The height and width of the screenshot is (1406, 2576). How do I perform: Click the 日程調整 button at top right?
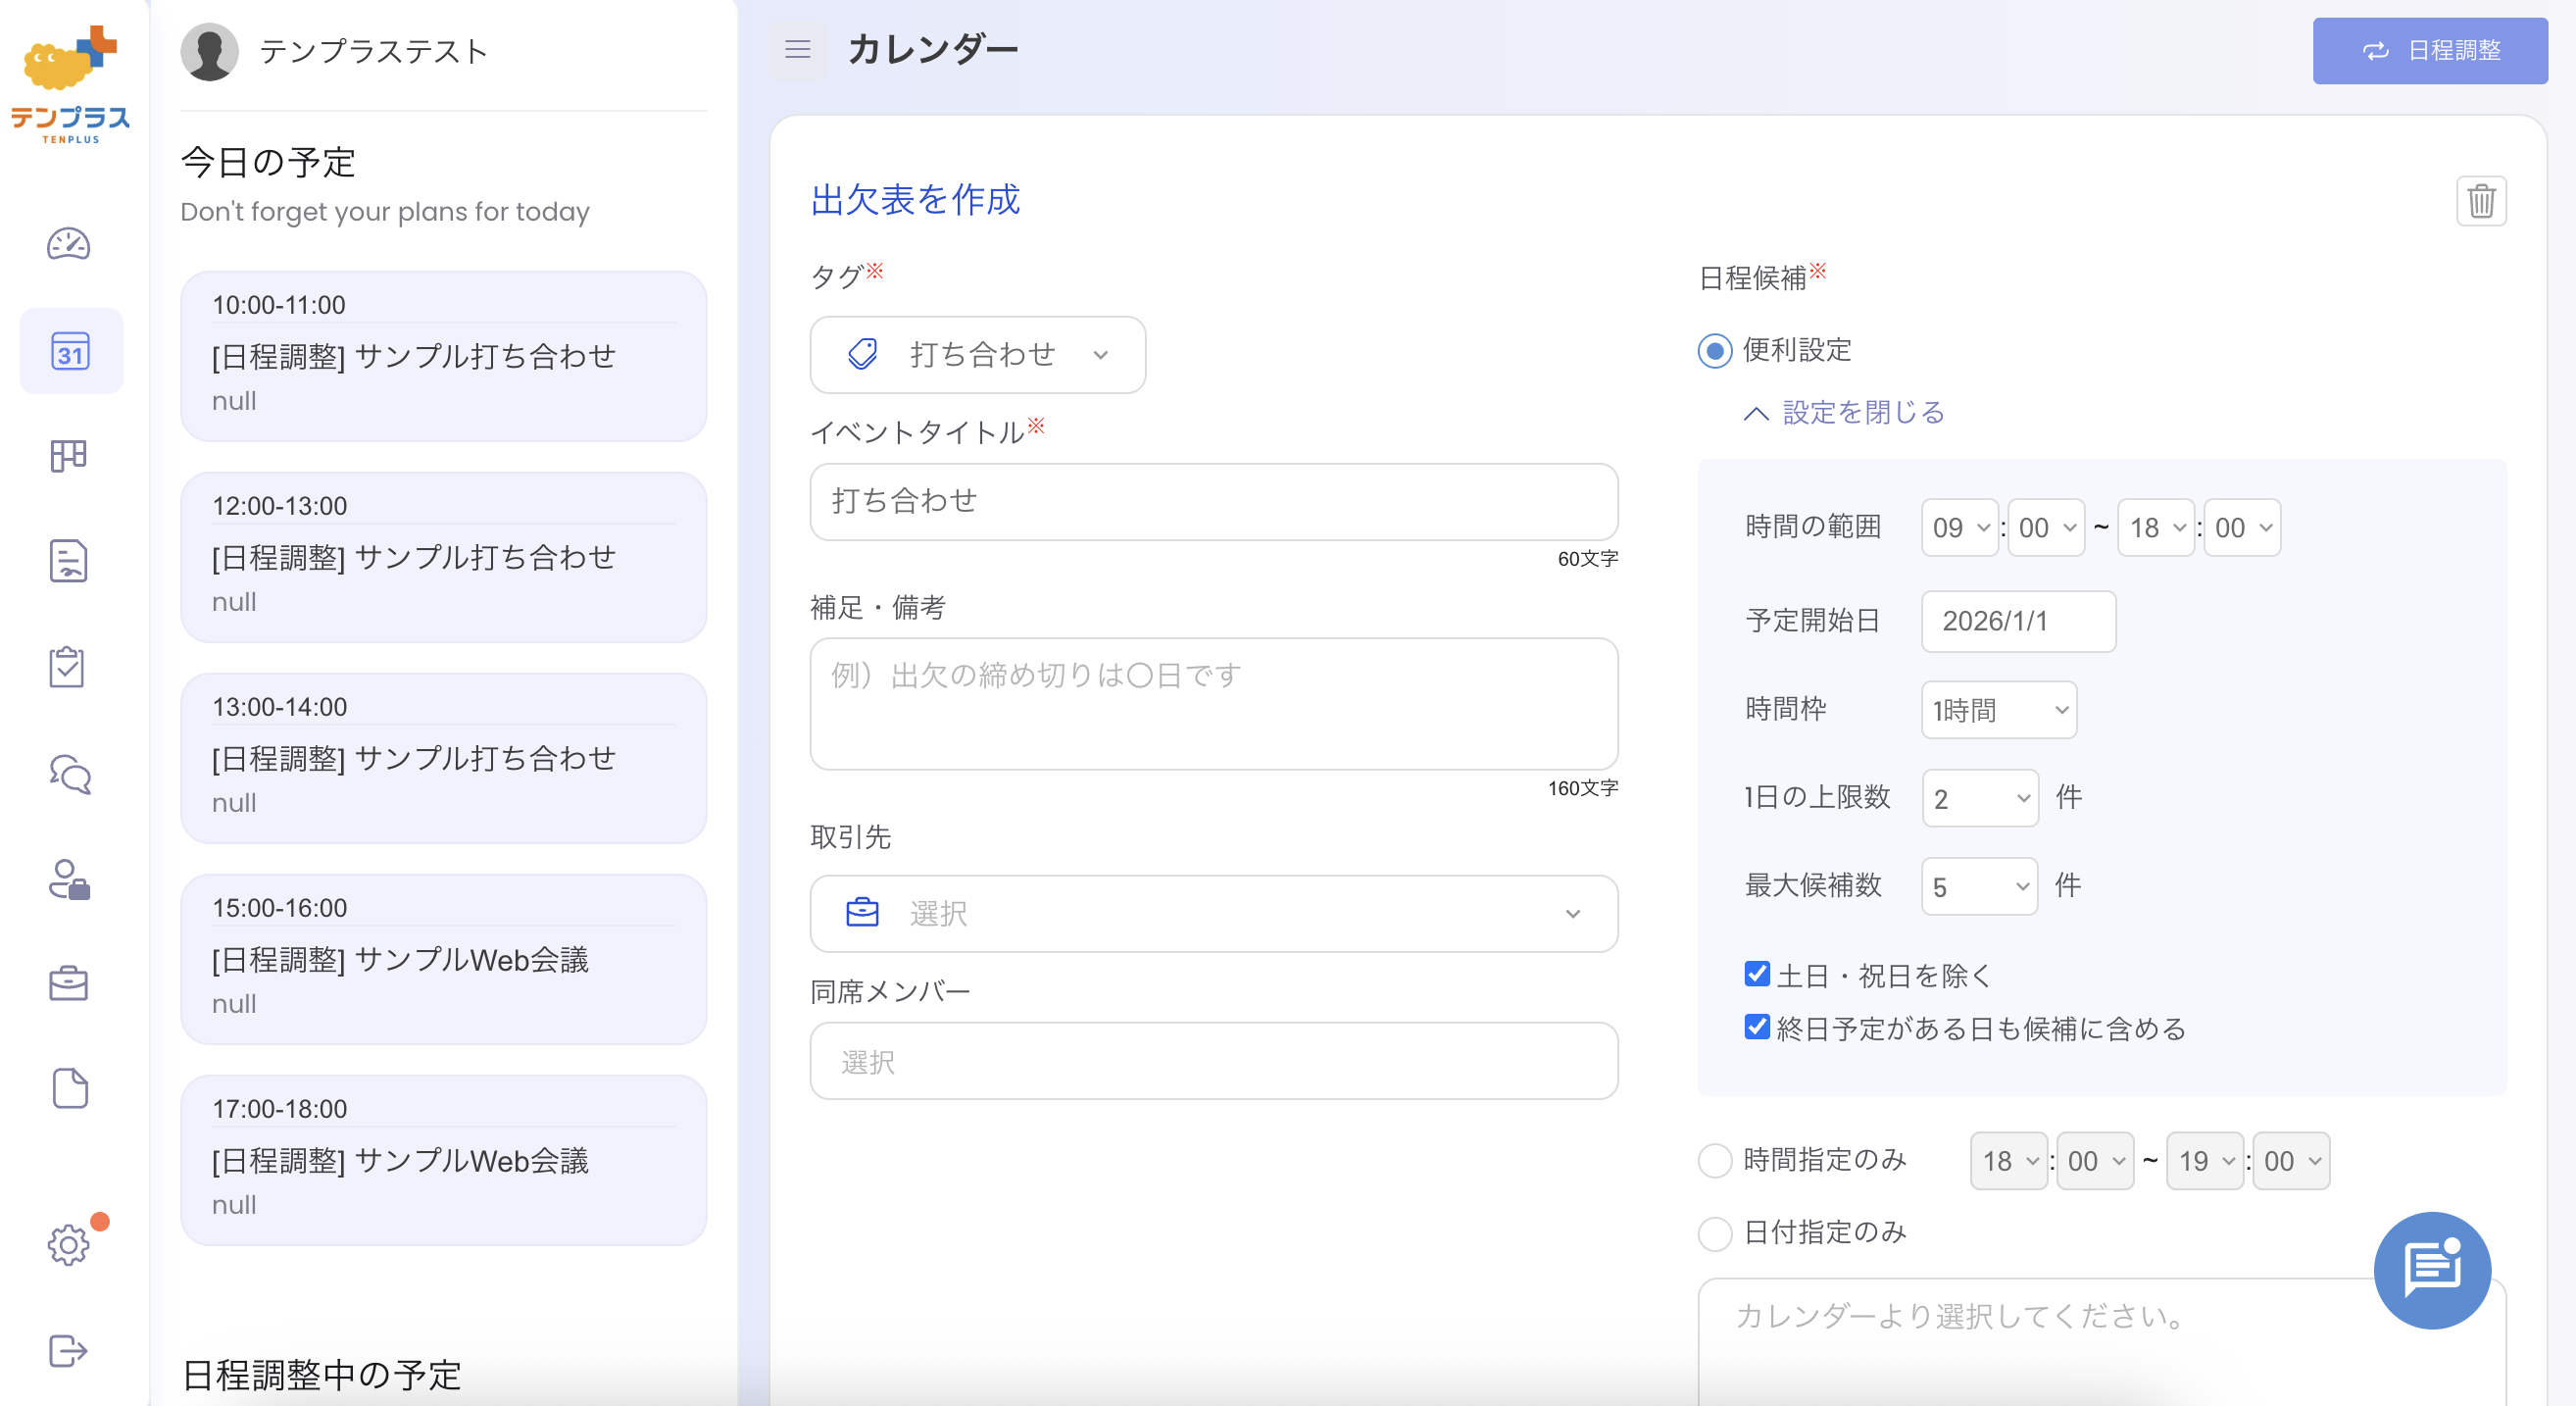[x=2430, y=50]
